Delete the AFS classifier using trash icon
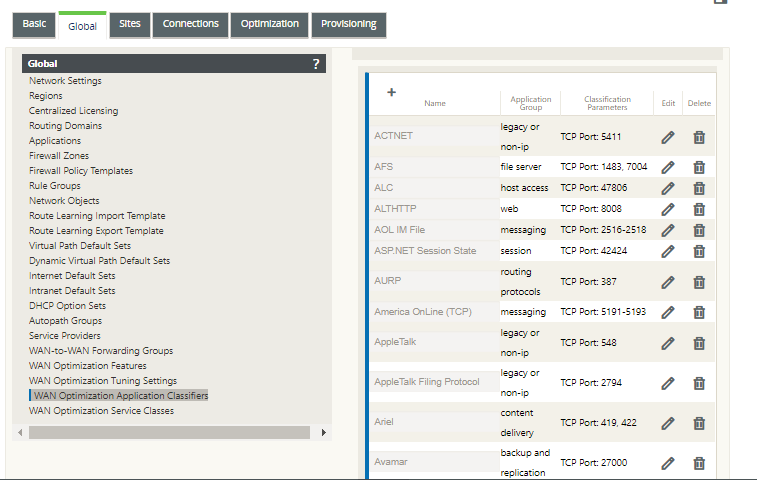Screen dimensions: 757x480 tap(699, 168)
